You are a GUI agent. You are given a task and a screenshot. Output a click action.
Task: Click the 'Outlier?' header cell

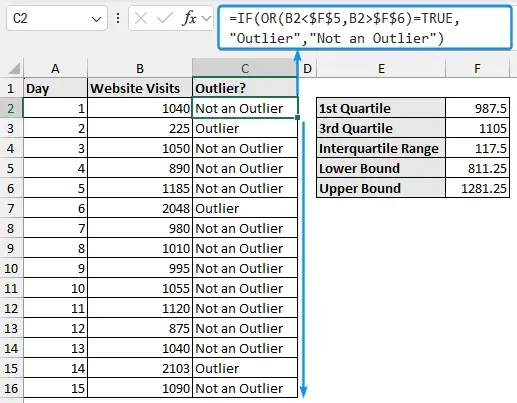[245, 88]
